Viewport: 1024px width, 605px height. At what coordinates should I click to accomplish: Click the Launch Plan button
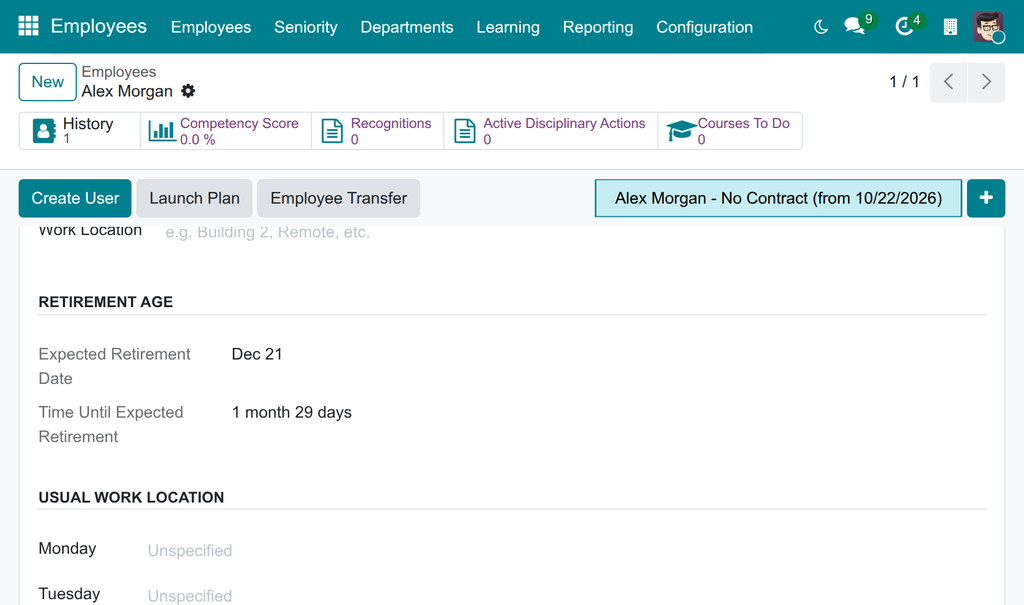click(195, 198)
